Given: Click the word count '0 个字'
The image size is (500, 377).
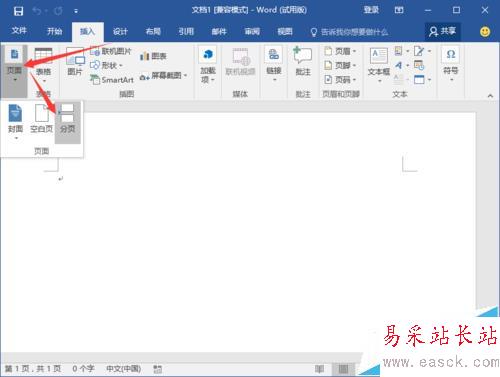Looking at the screenshot, I should (83, 368).
